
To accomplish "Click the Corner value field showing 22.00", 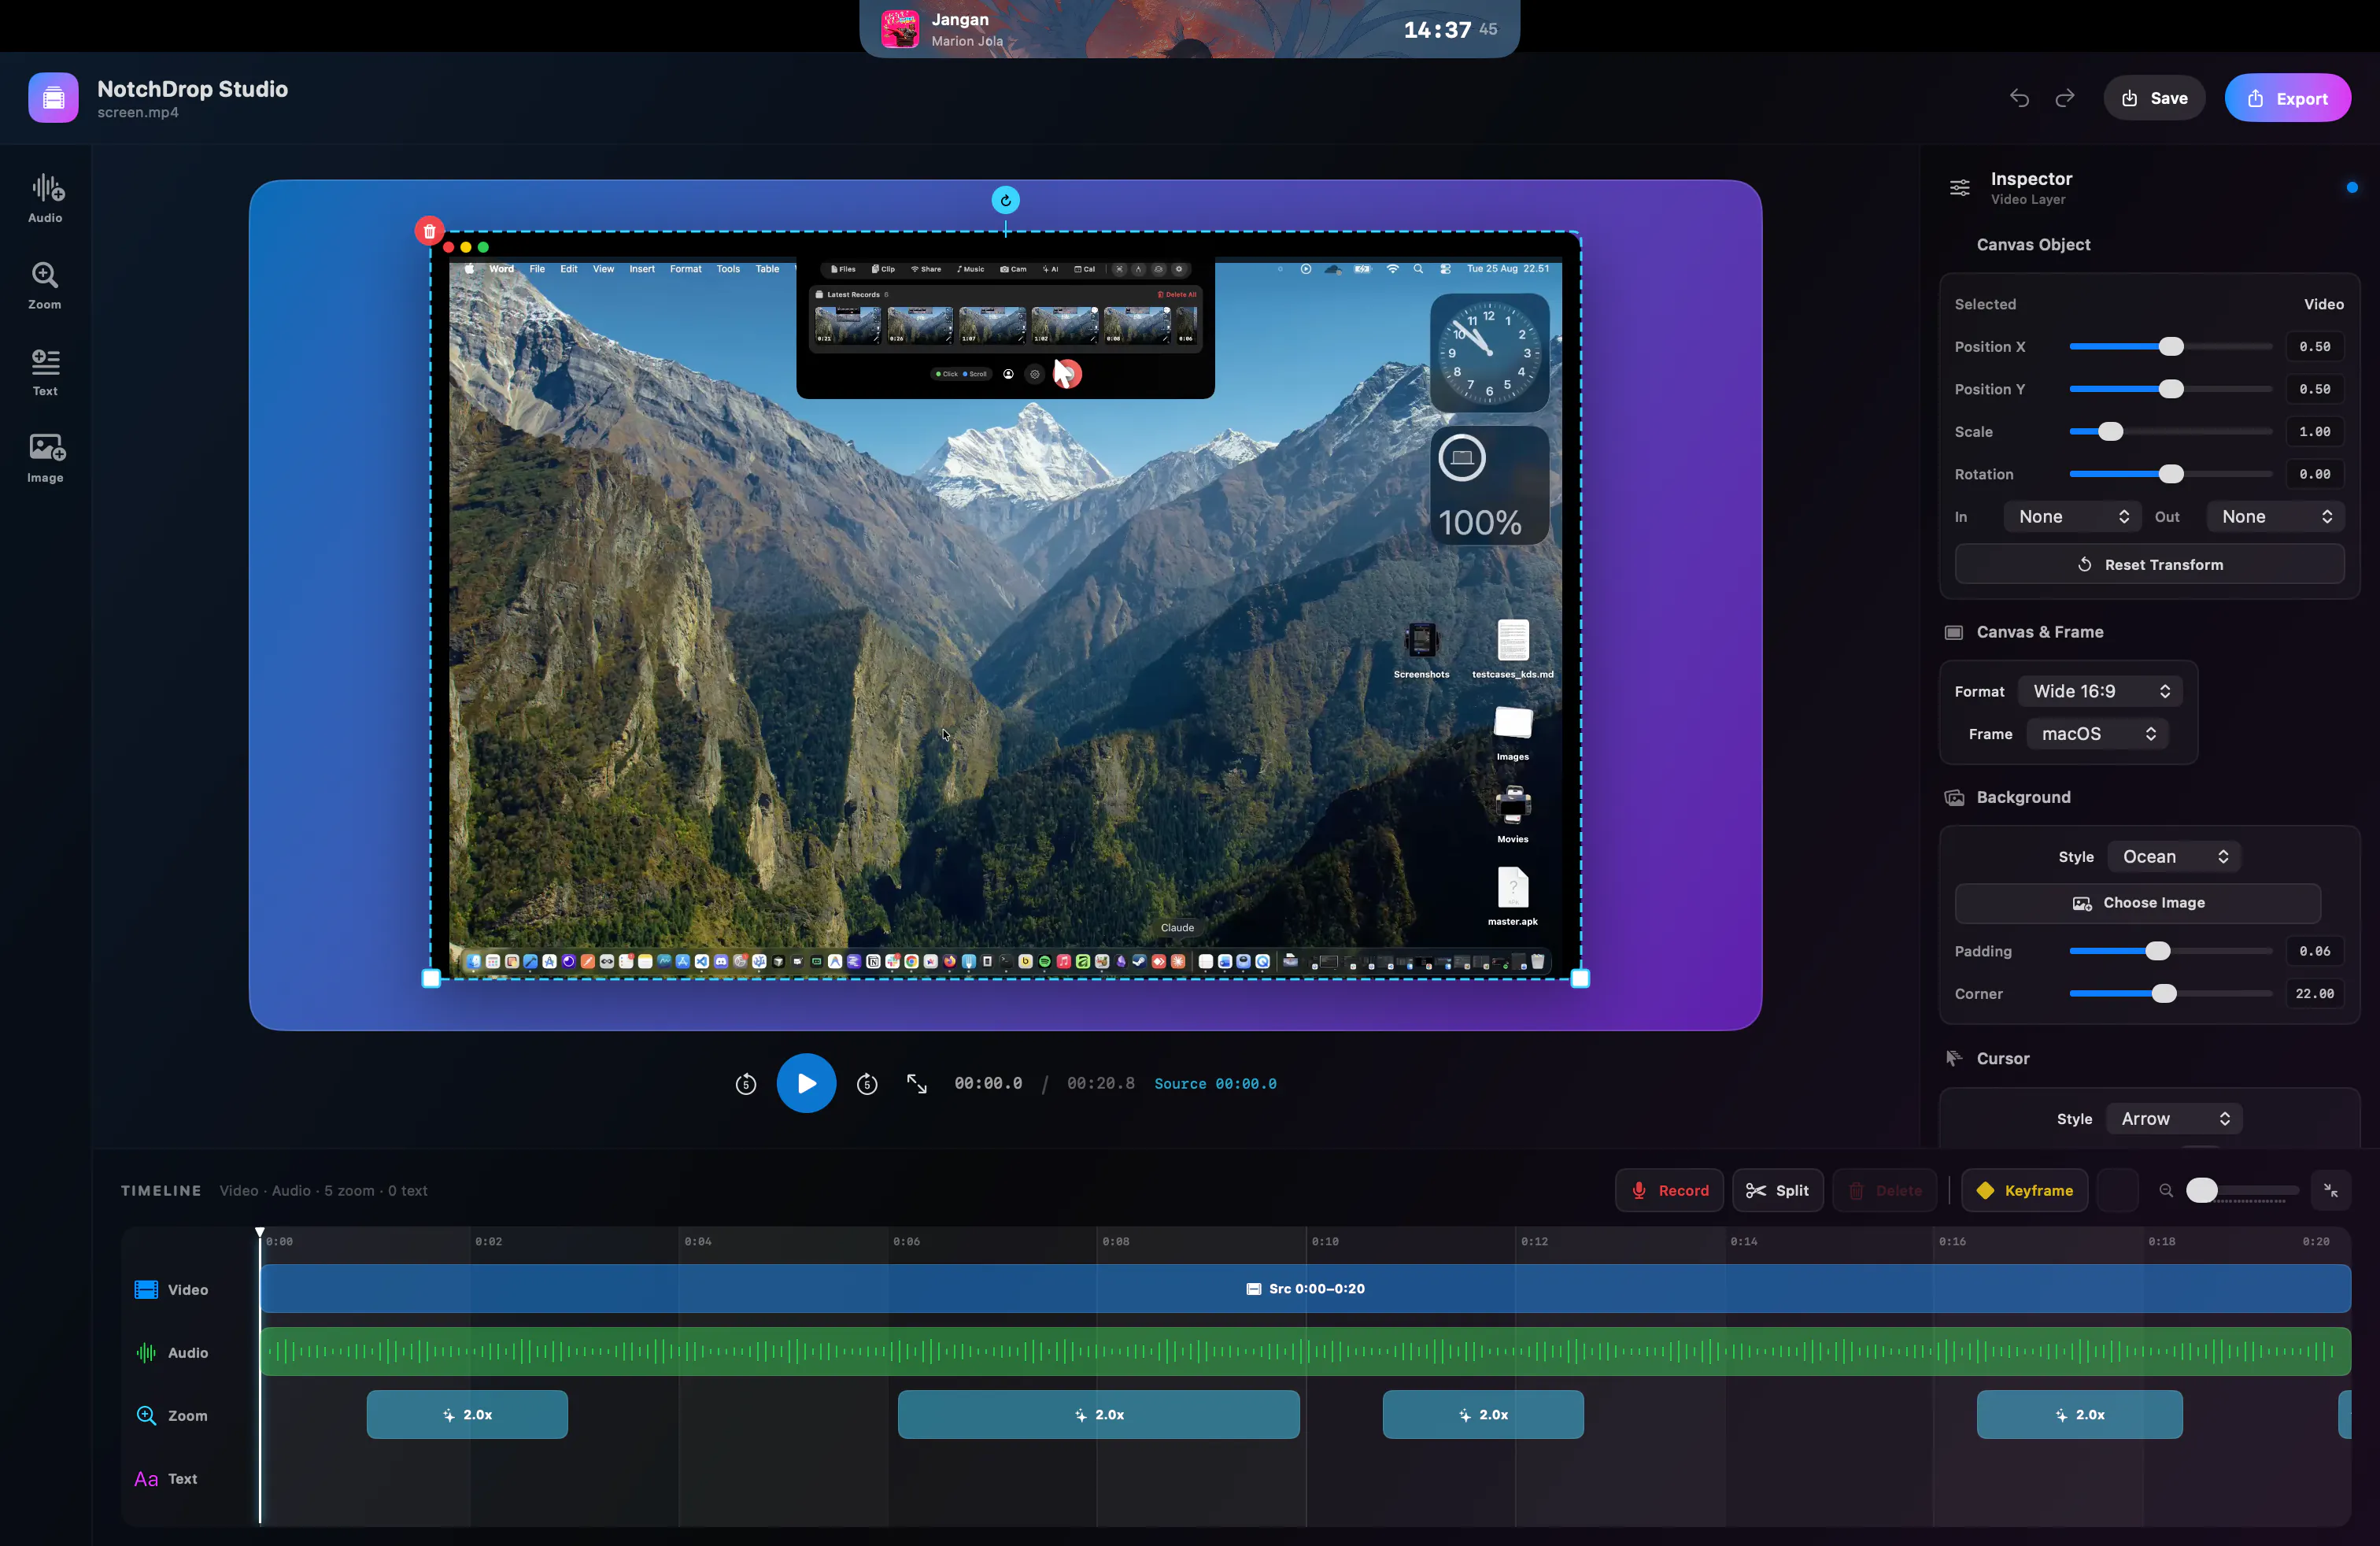I will (2314, 993).
